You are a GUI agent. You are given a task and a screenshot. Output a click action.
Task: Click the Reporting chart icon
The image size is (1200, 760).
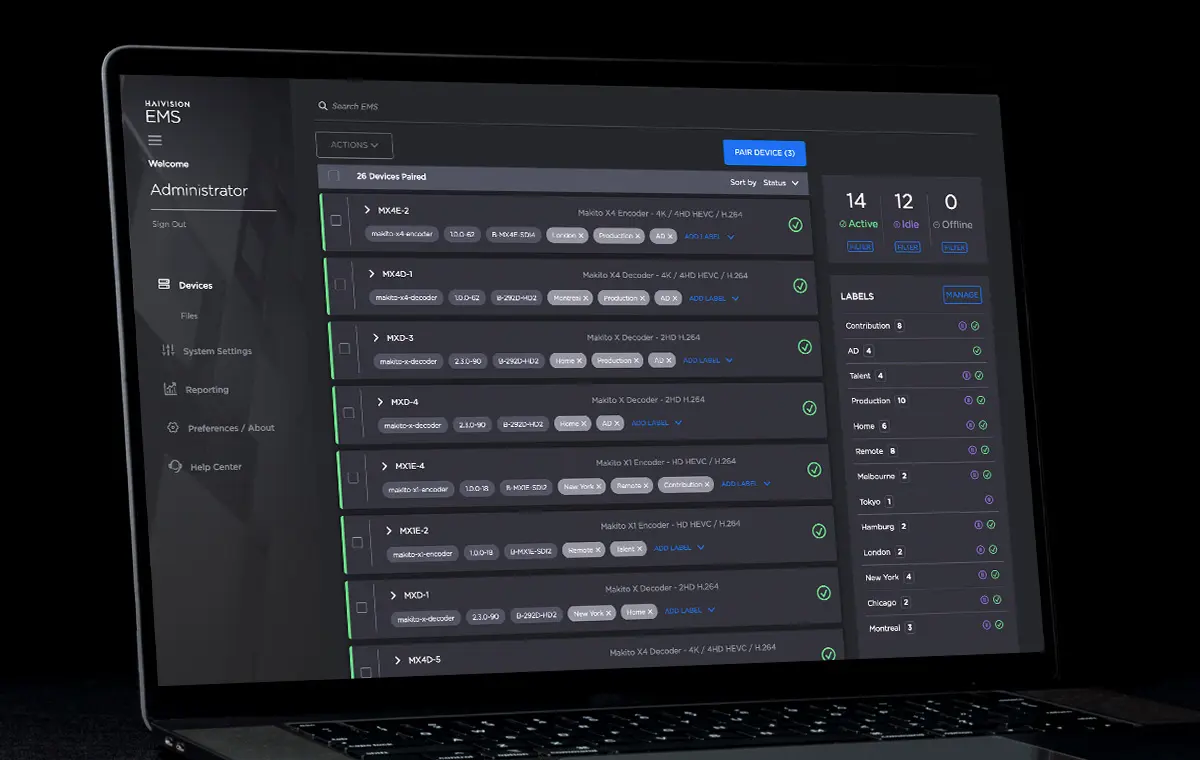[170, 389]
